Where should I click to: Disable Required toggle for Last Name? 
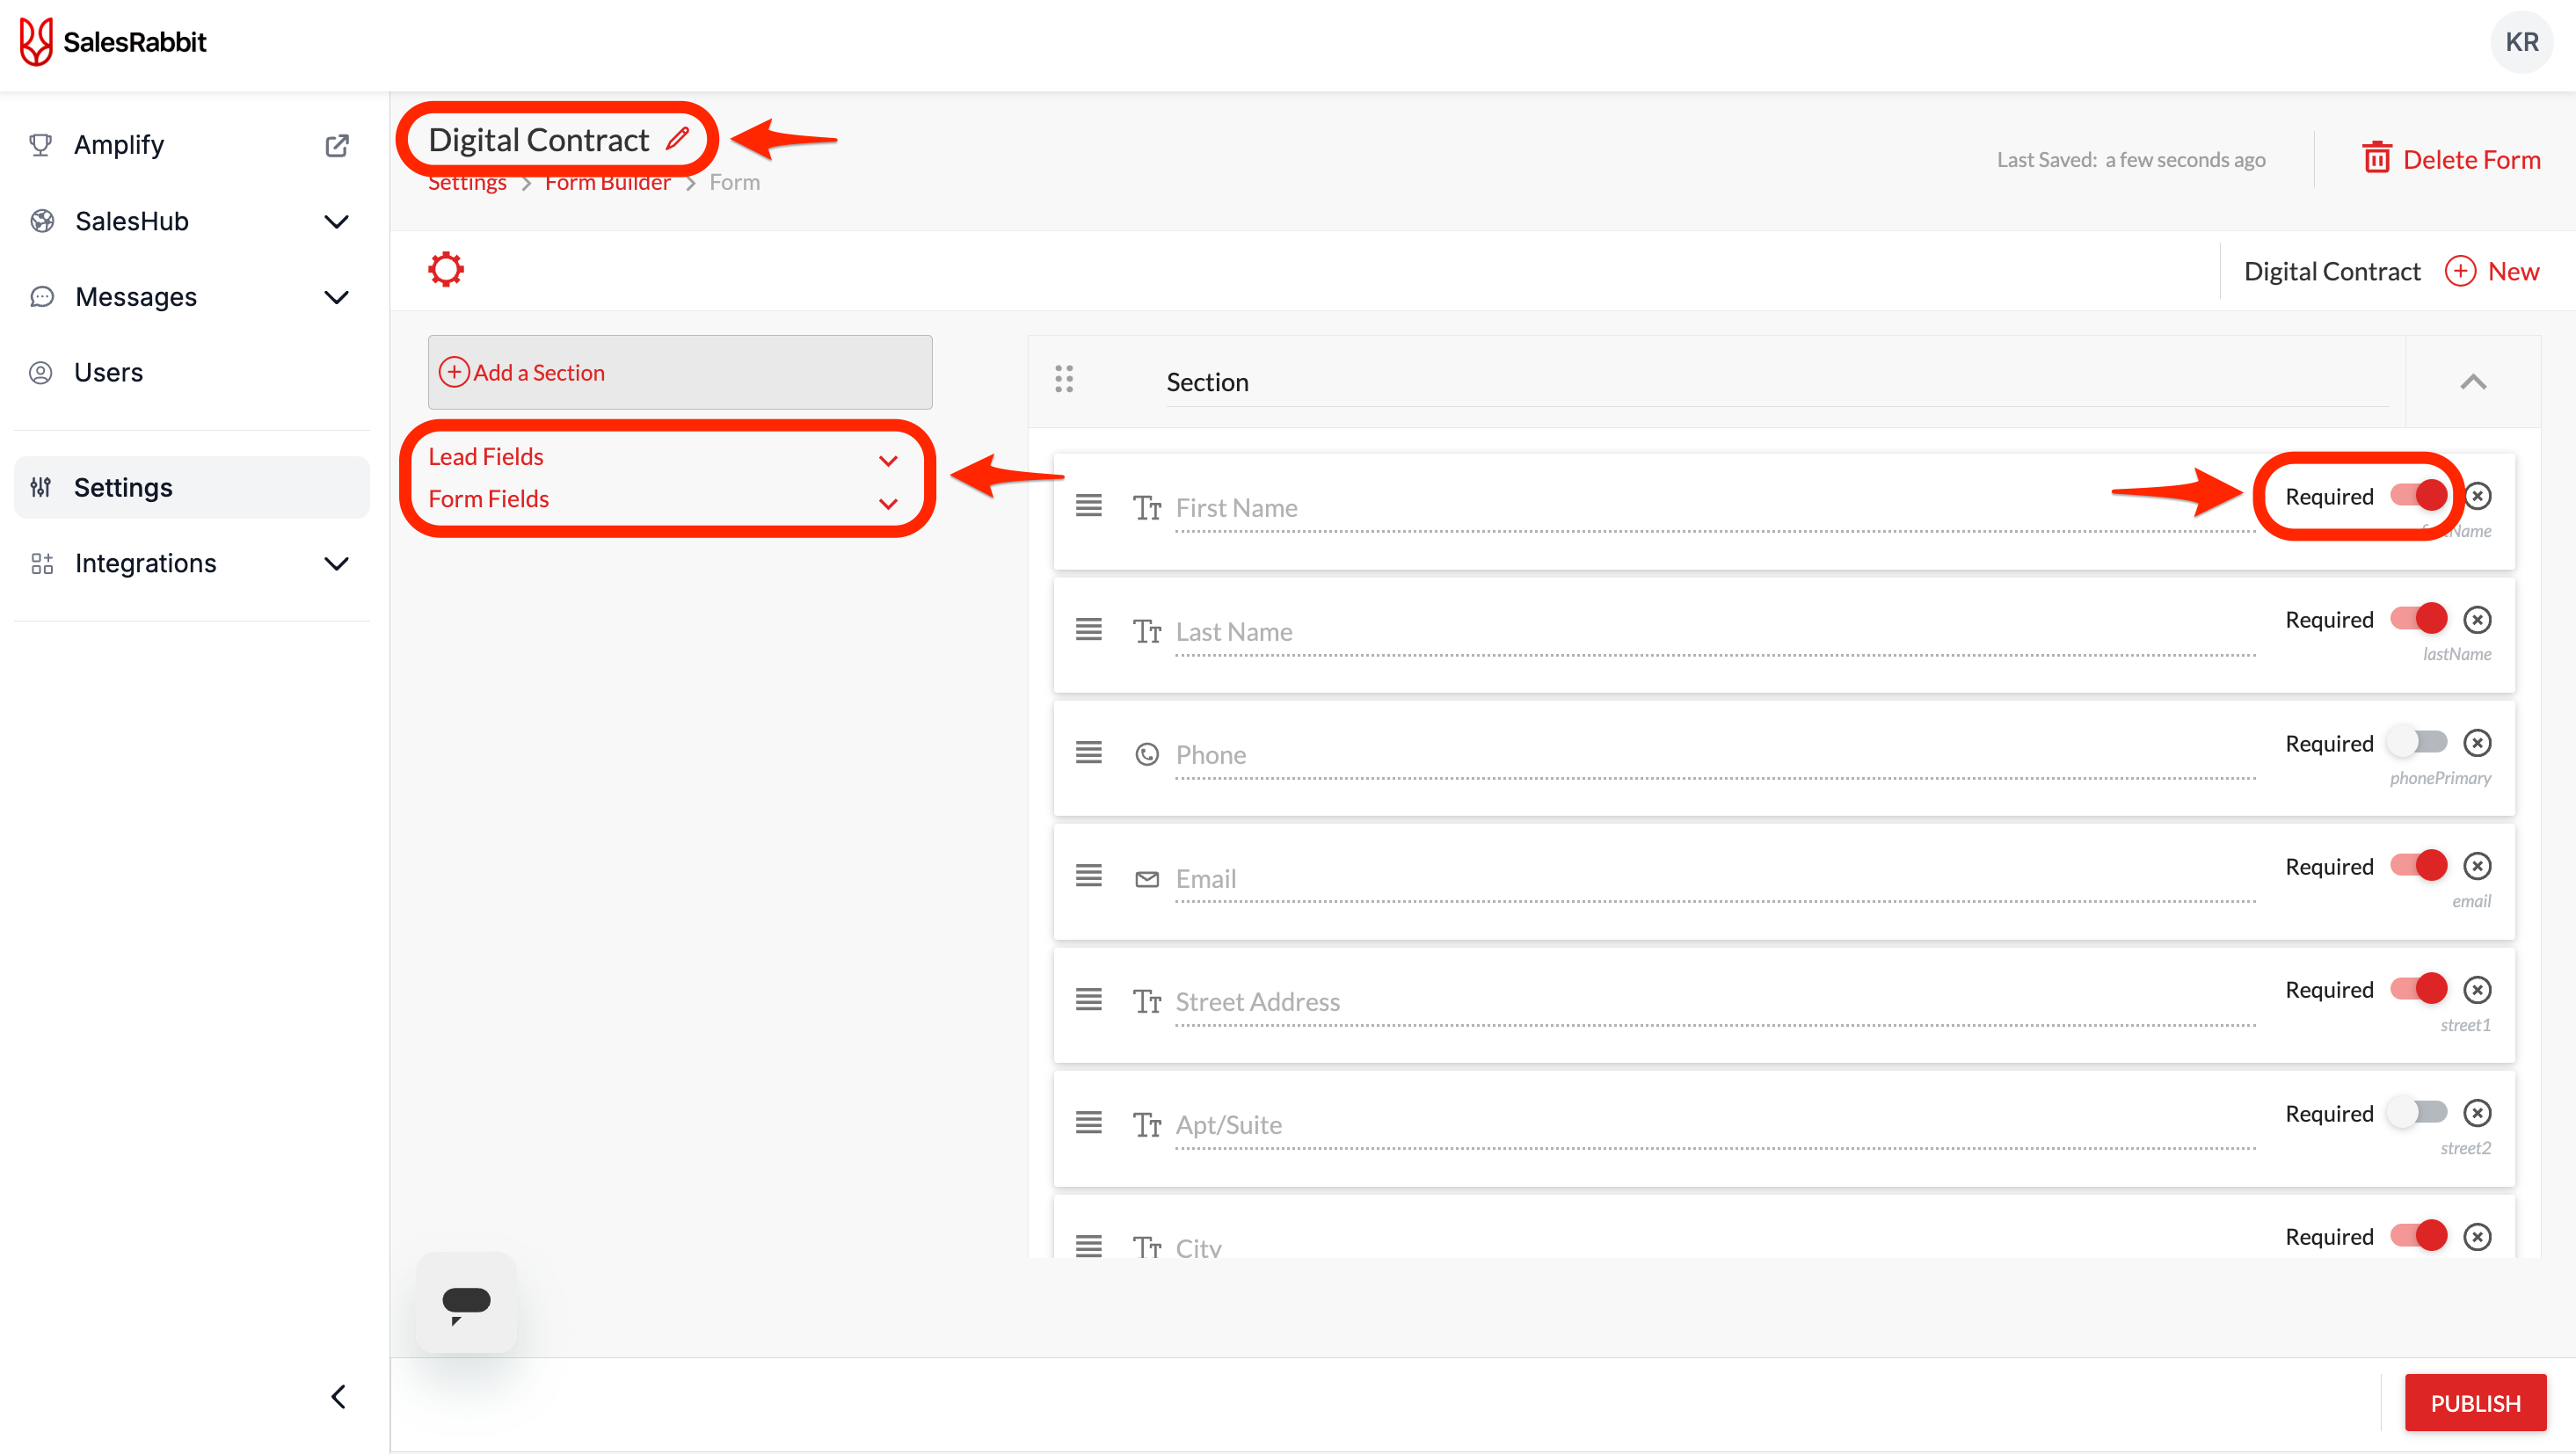tap(2418, 619)
